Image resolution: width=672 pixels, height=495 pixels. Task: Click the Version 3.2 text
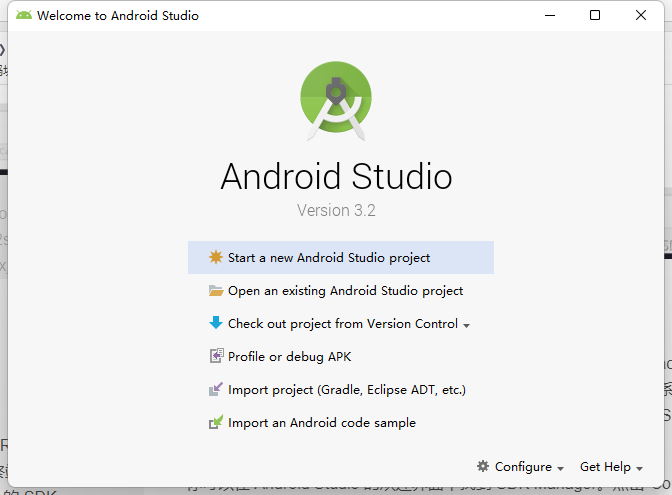coord(336,210)
